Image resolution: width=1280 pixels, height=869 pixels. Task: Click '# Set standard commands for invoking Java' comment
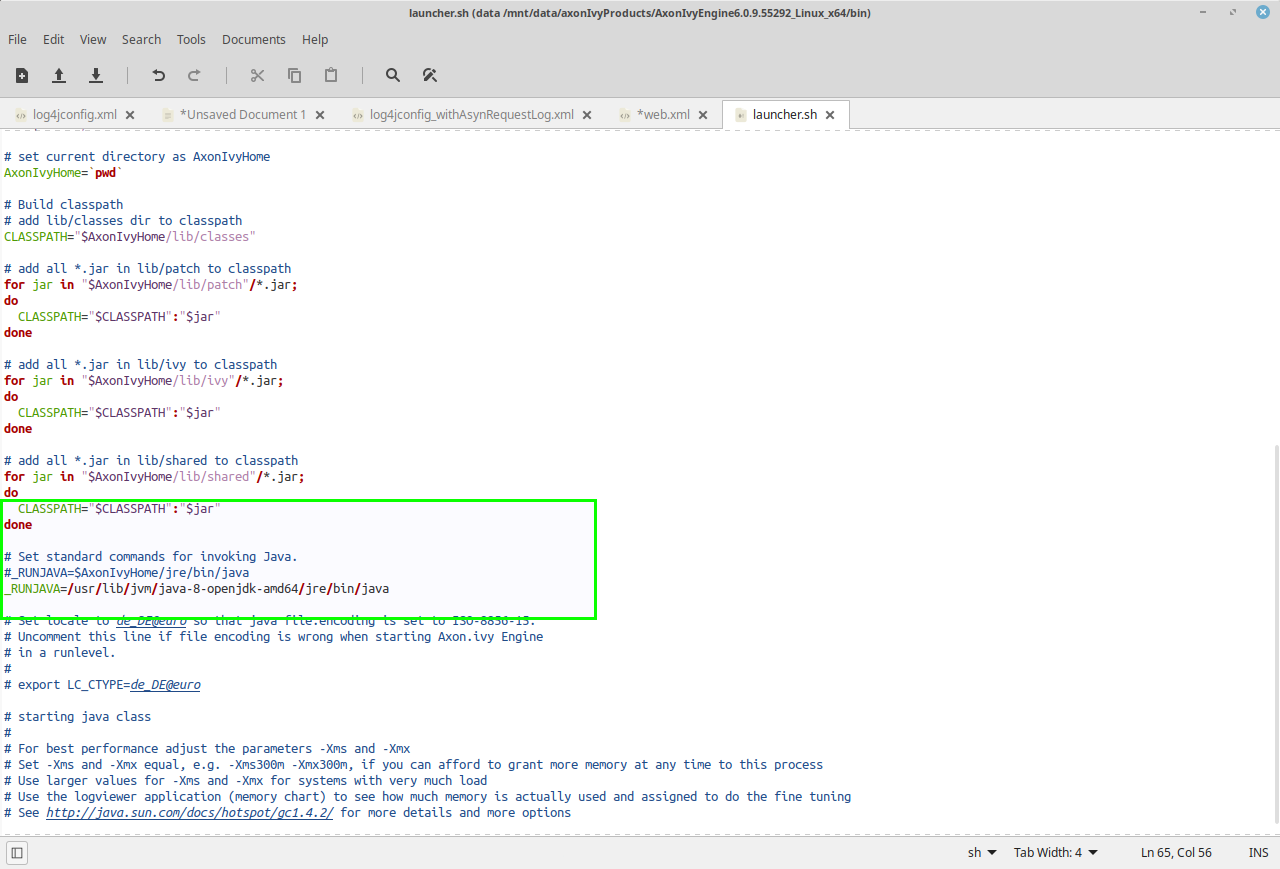point(151,557)
